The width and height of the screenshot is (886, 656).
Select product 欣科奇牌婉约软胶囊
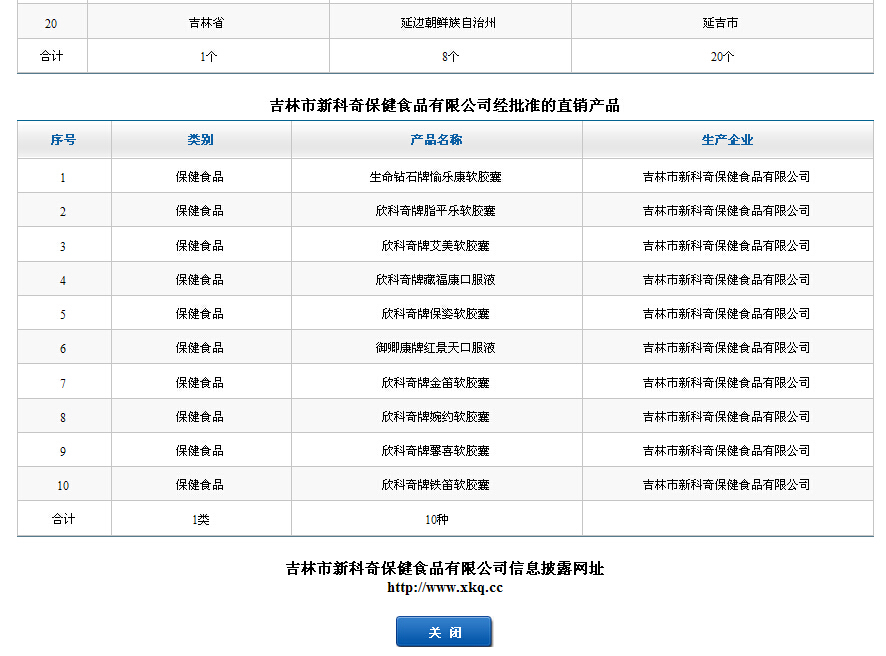[x=436, y=416]
